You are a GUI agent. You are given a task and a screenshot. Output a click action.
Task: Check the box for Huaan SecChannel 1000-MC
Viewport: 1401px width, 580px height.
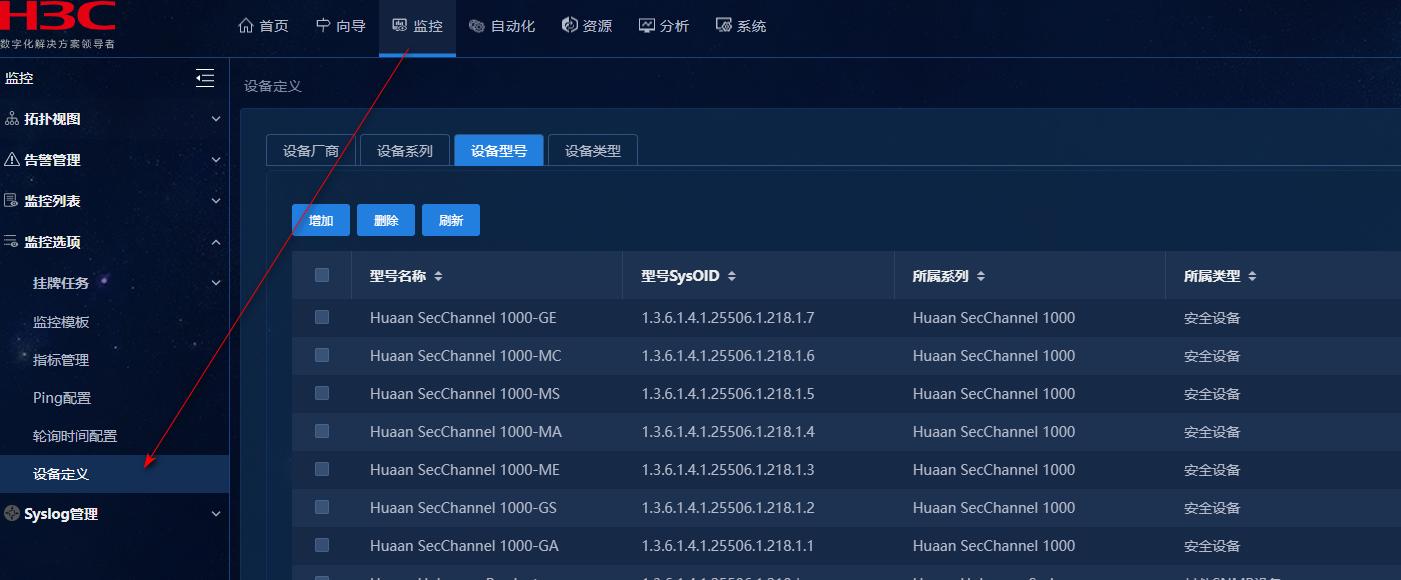(322, 355)
